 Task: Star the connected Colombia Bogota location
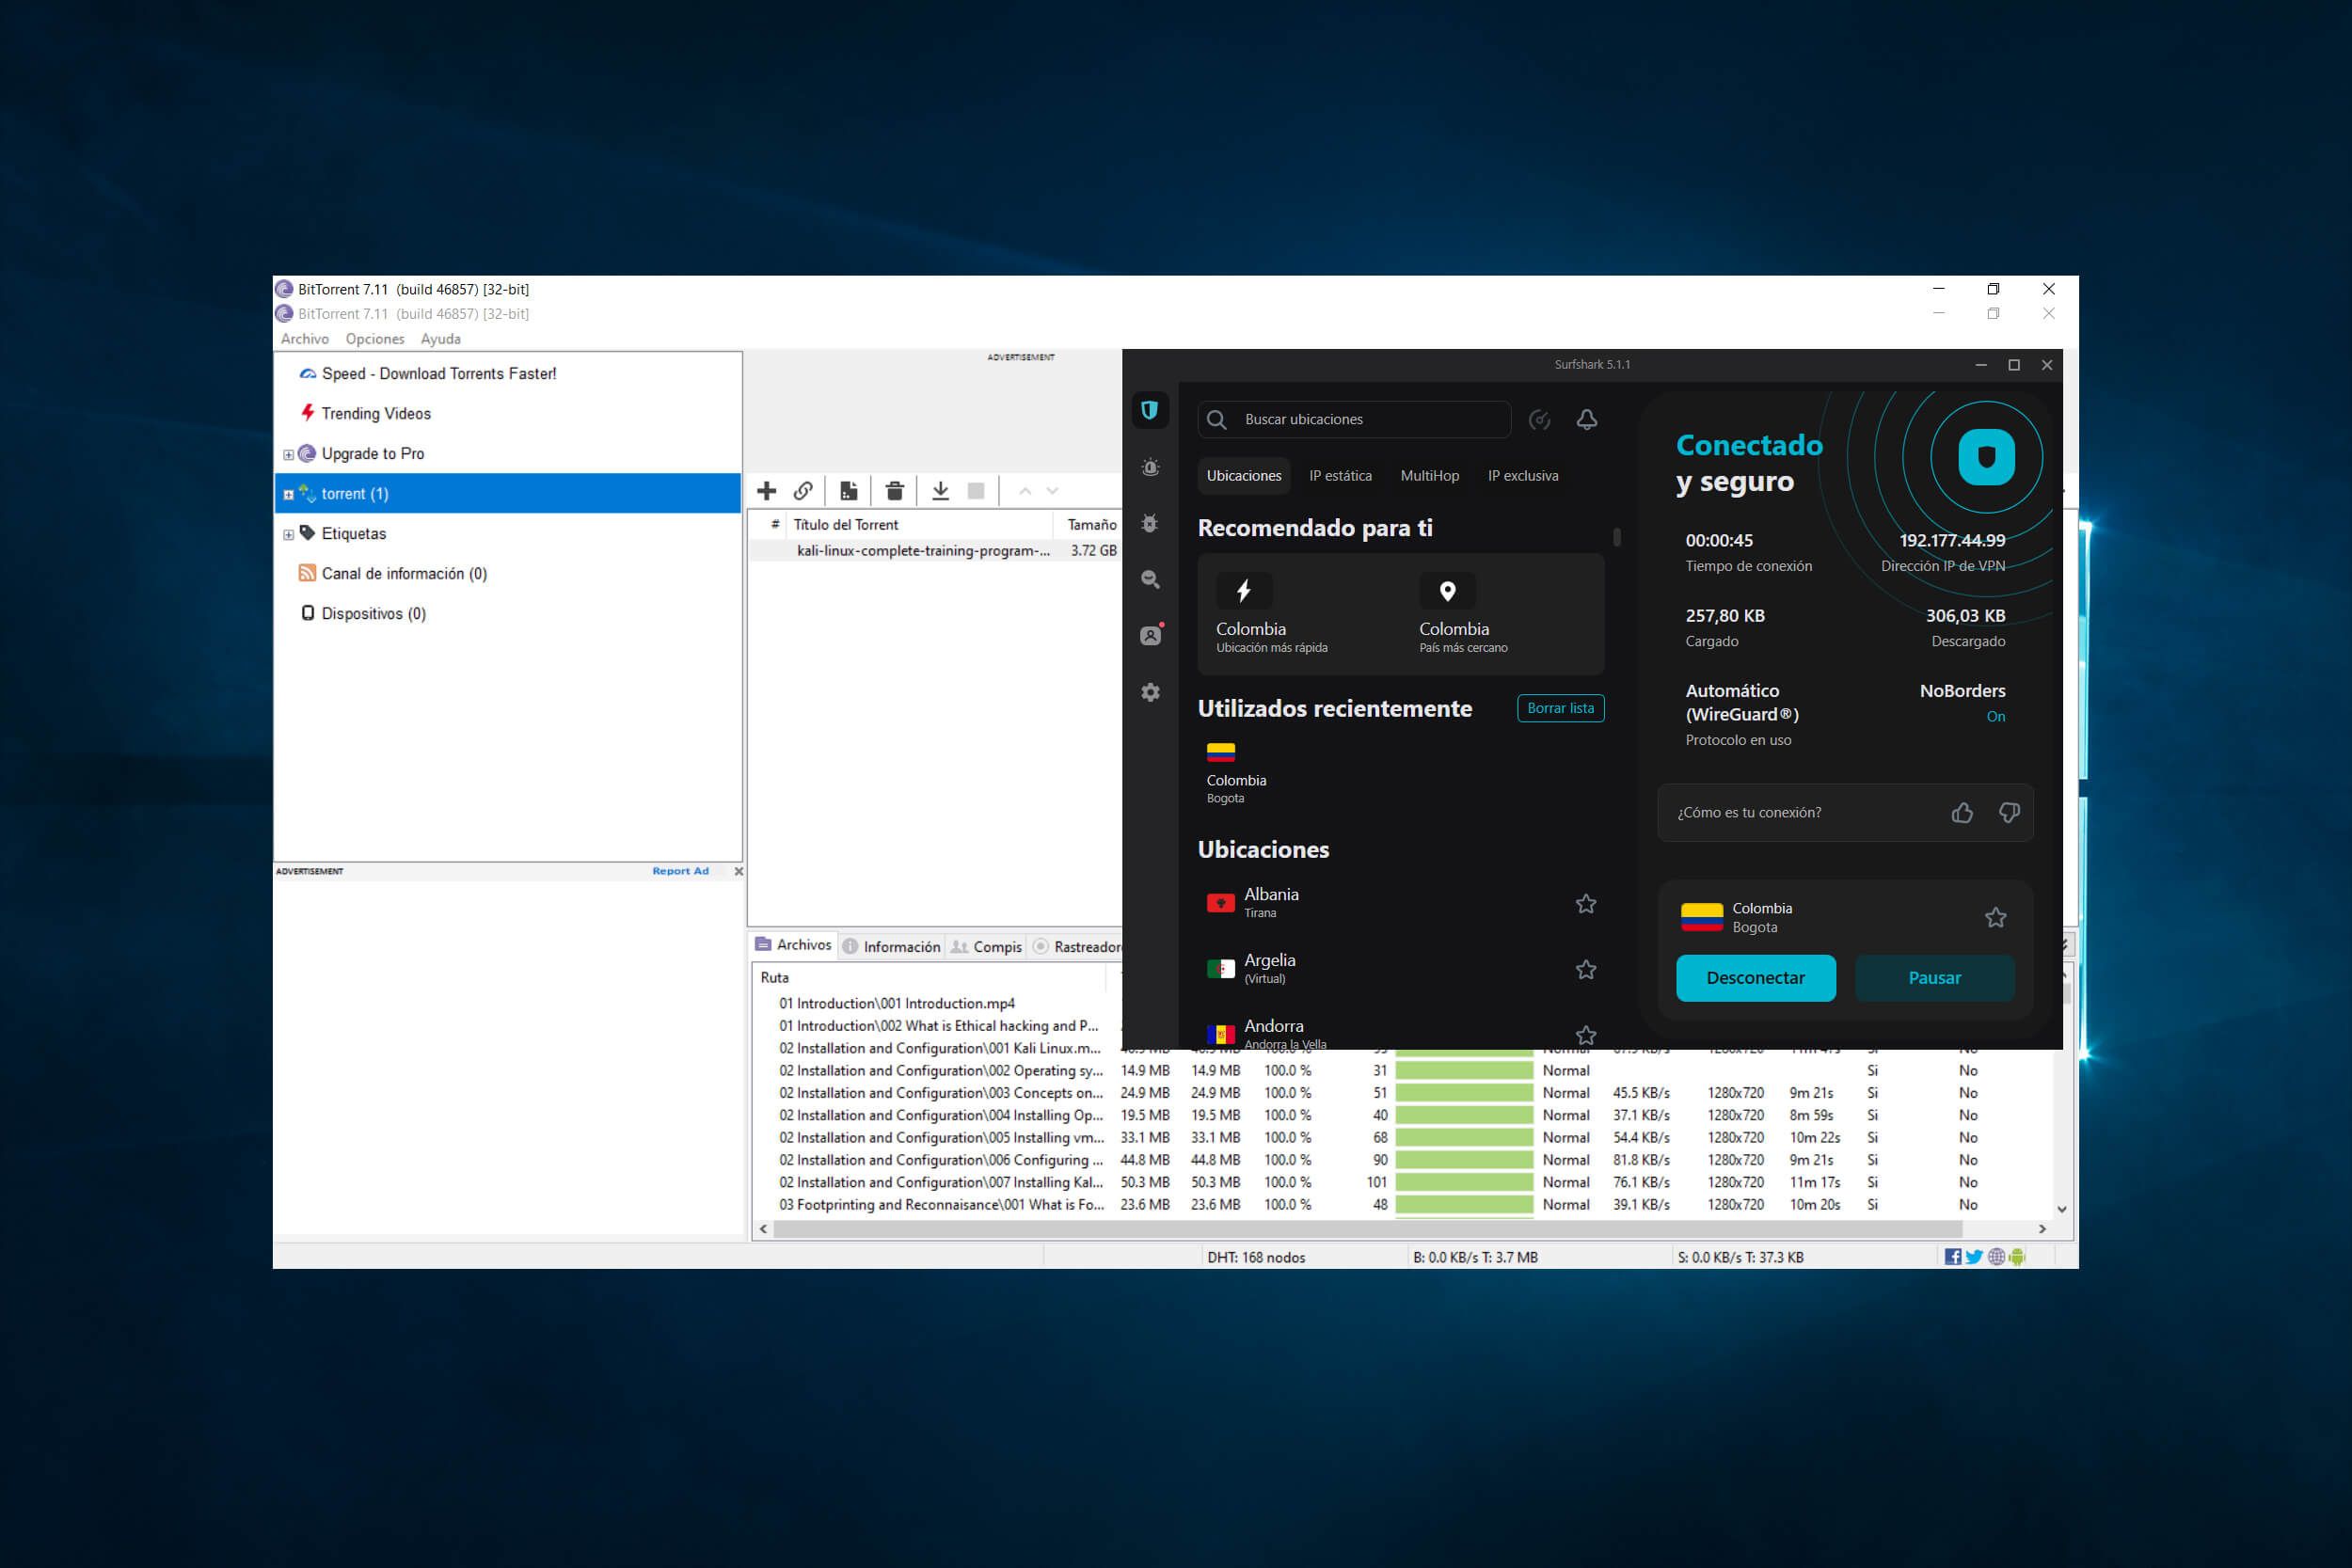(x=1995, y=917)
